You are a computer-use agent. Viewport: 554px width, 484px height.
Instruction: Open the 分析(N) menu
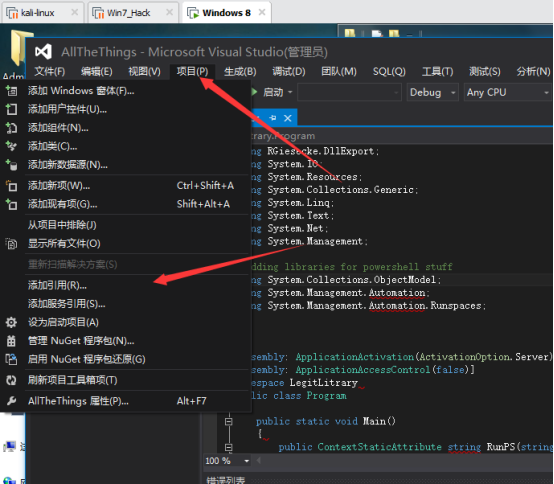[x=534, y=71]
